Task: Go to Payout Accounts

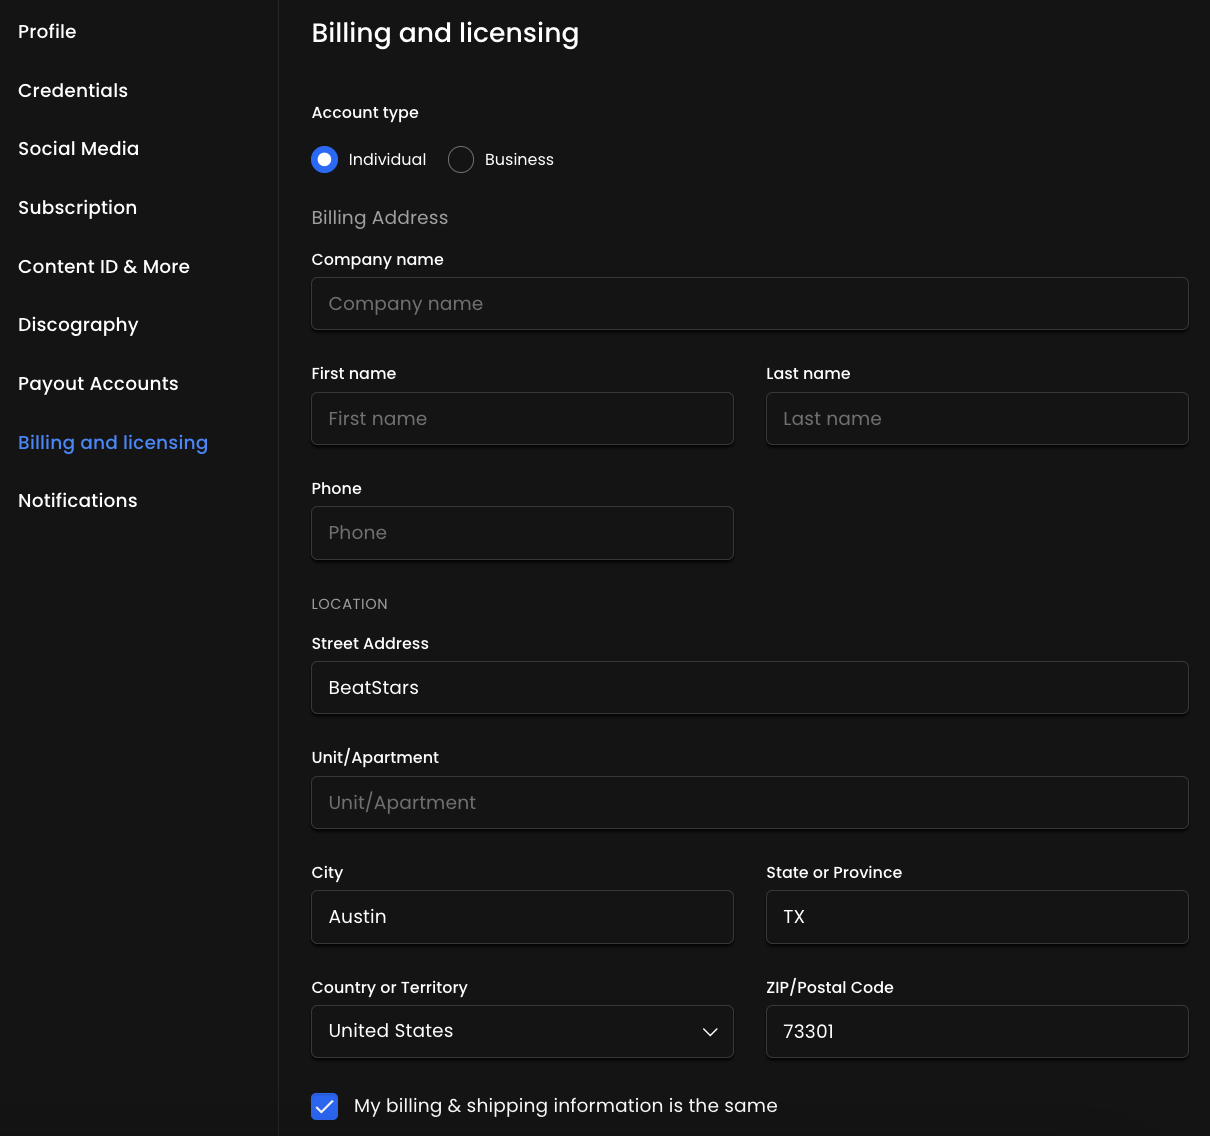Action: click(98, 384)
